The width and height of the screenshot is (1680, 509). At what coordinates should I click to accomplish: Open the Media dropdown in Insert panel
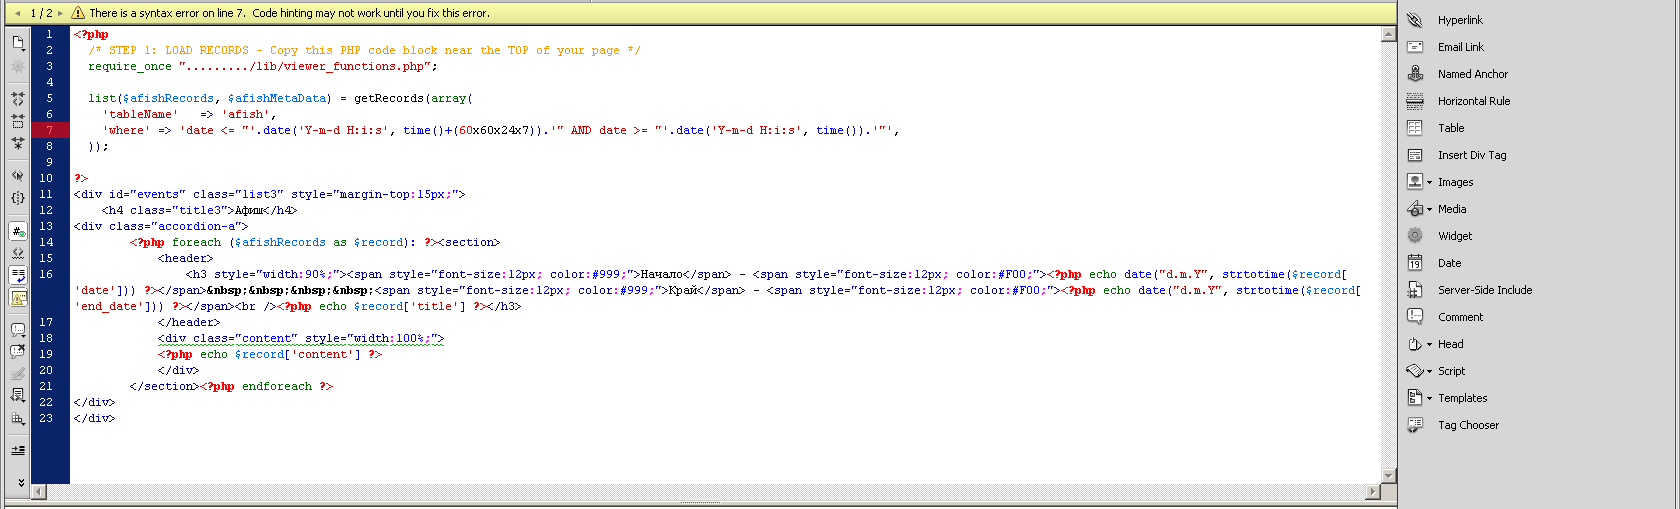tap(1429, 209)
